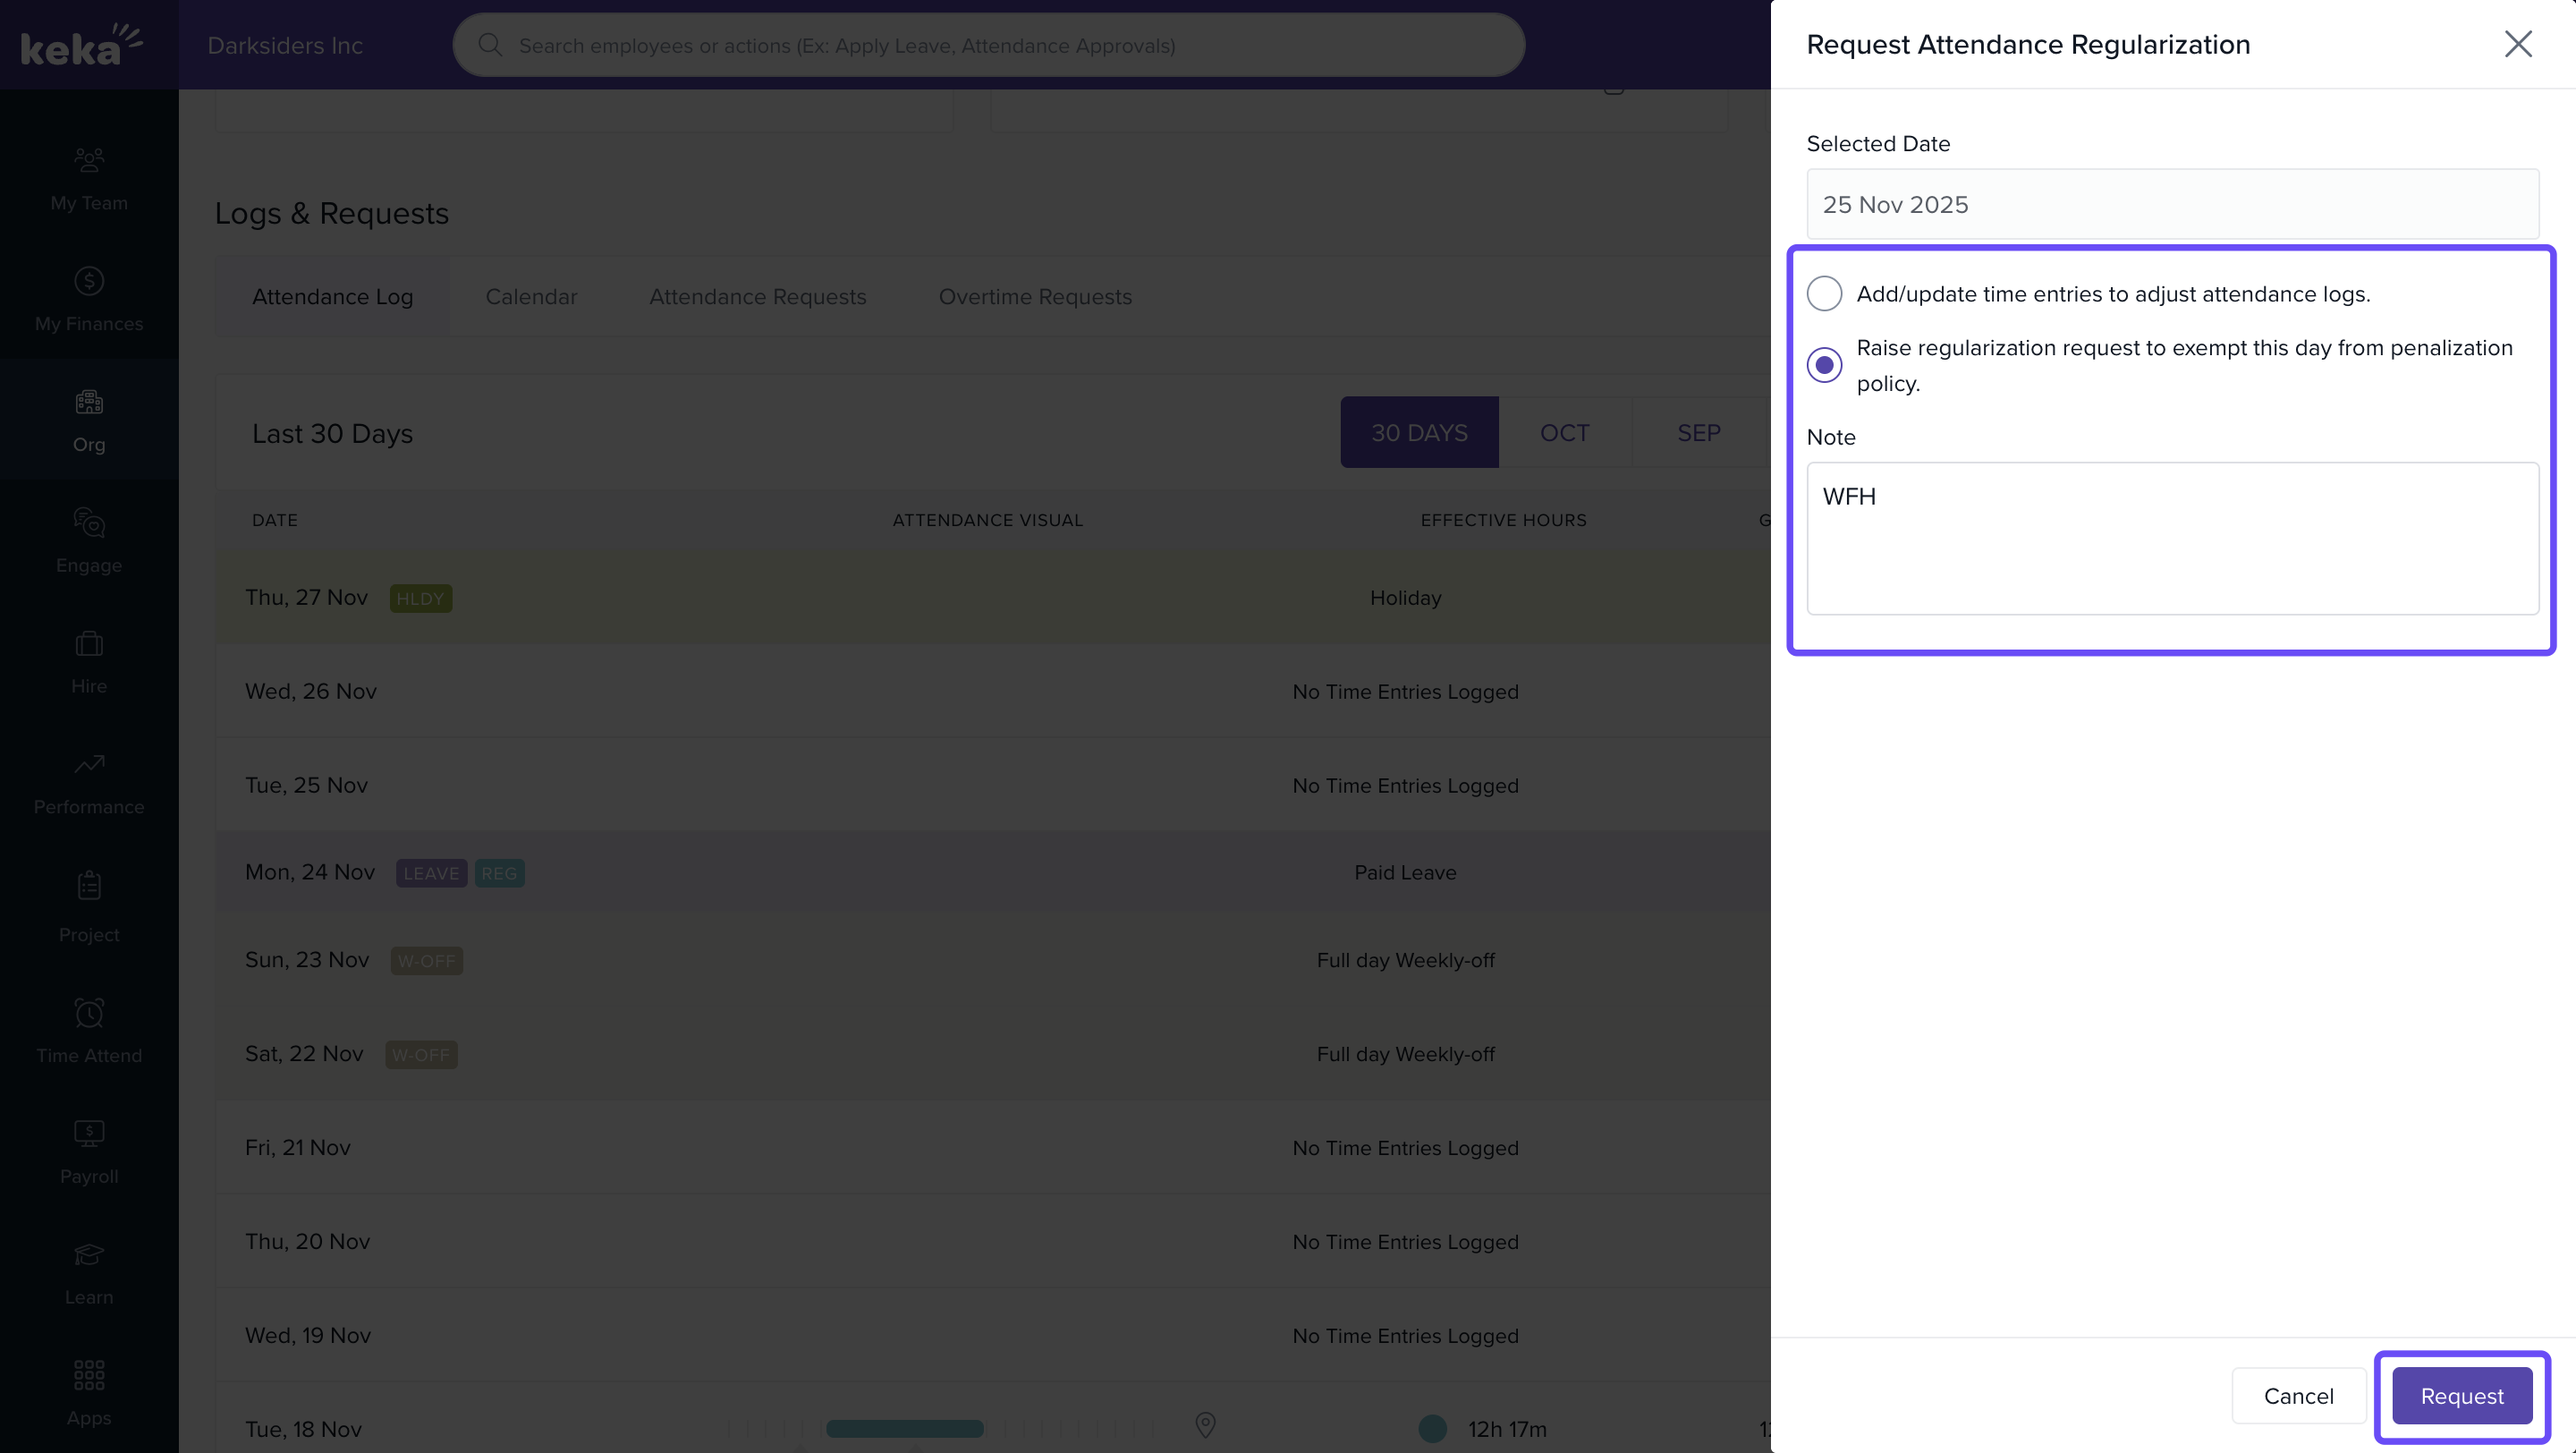Switch to the Calendar tab
The height and width of the screenshot is (1453, 2576).
pos(531,297)
